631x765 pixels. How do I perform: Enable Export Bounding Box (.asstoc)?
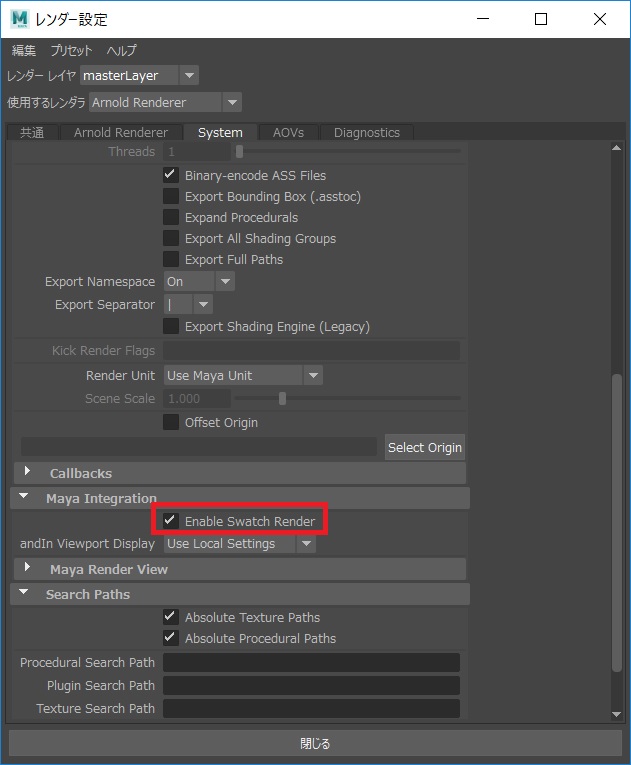point(171,196)
